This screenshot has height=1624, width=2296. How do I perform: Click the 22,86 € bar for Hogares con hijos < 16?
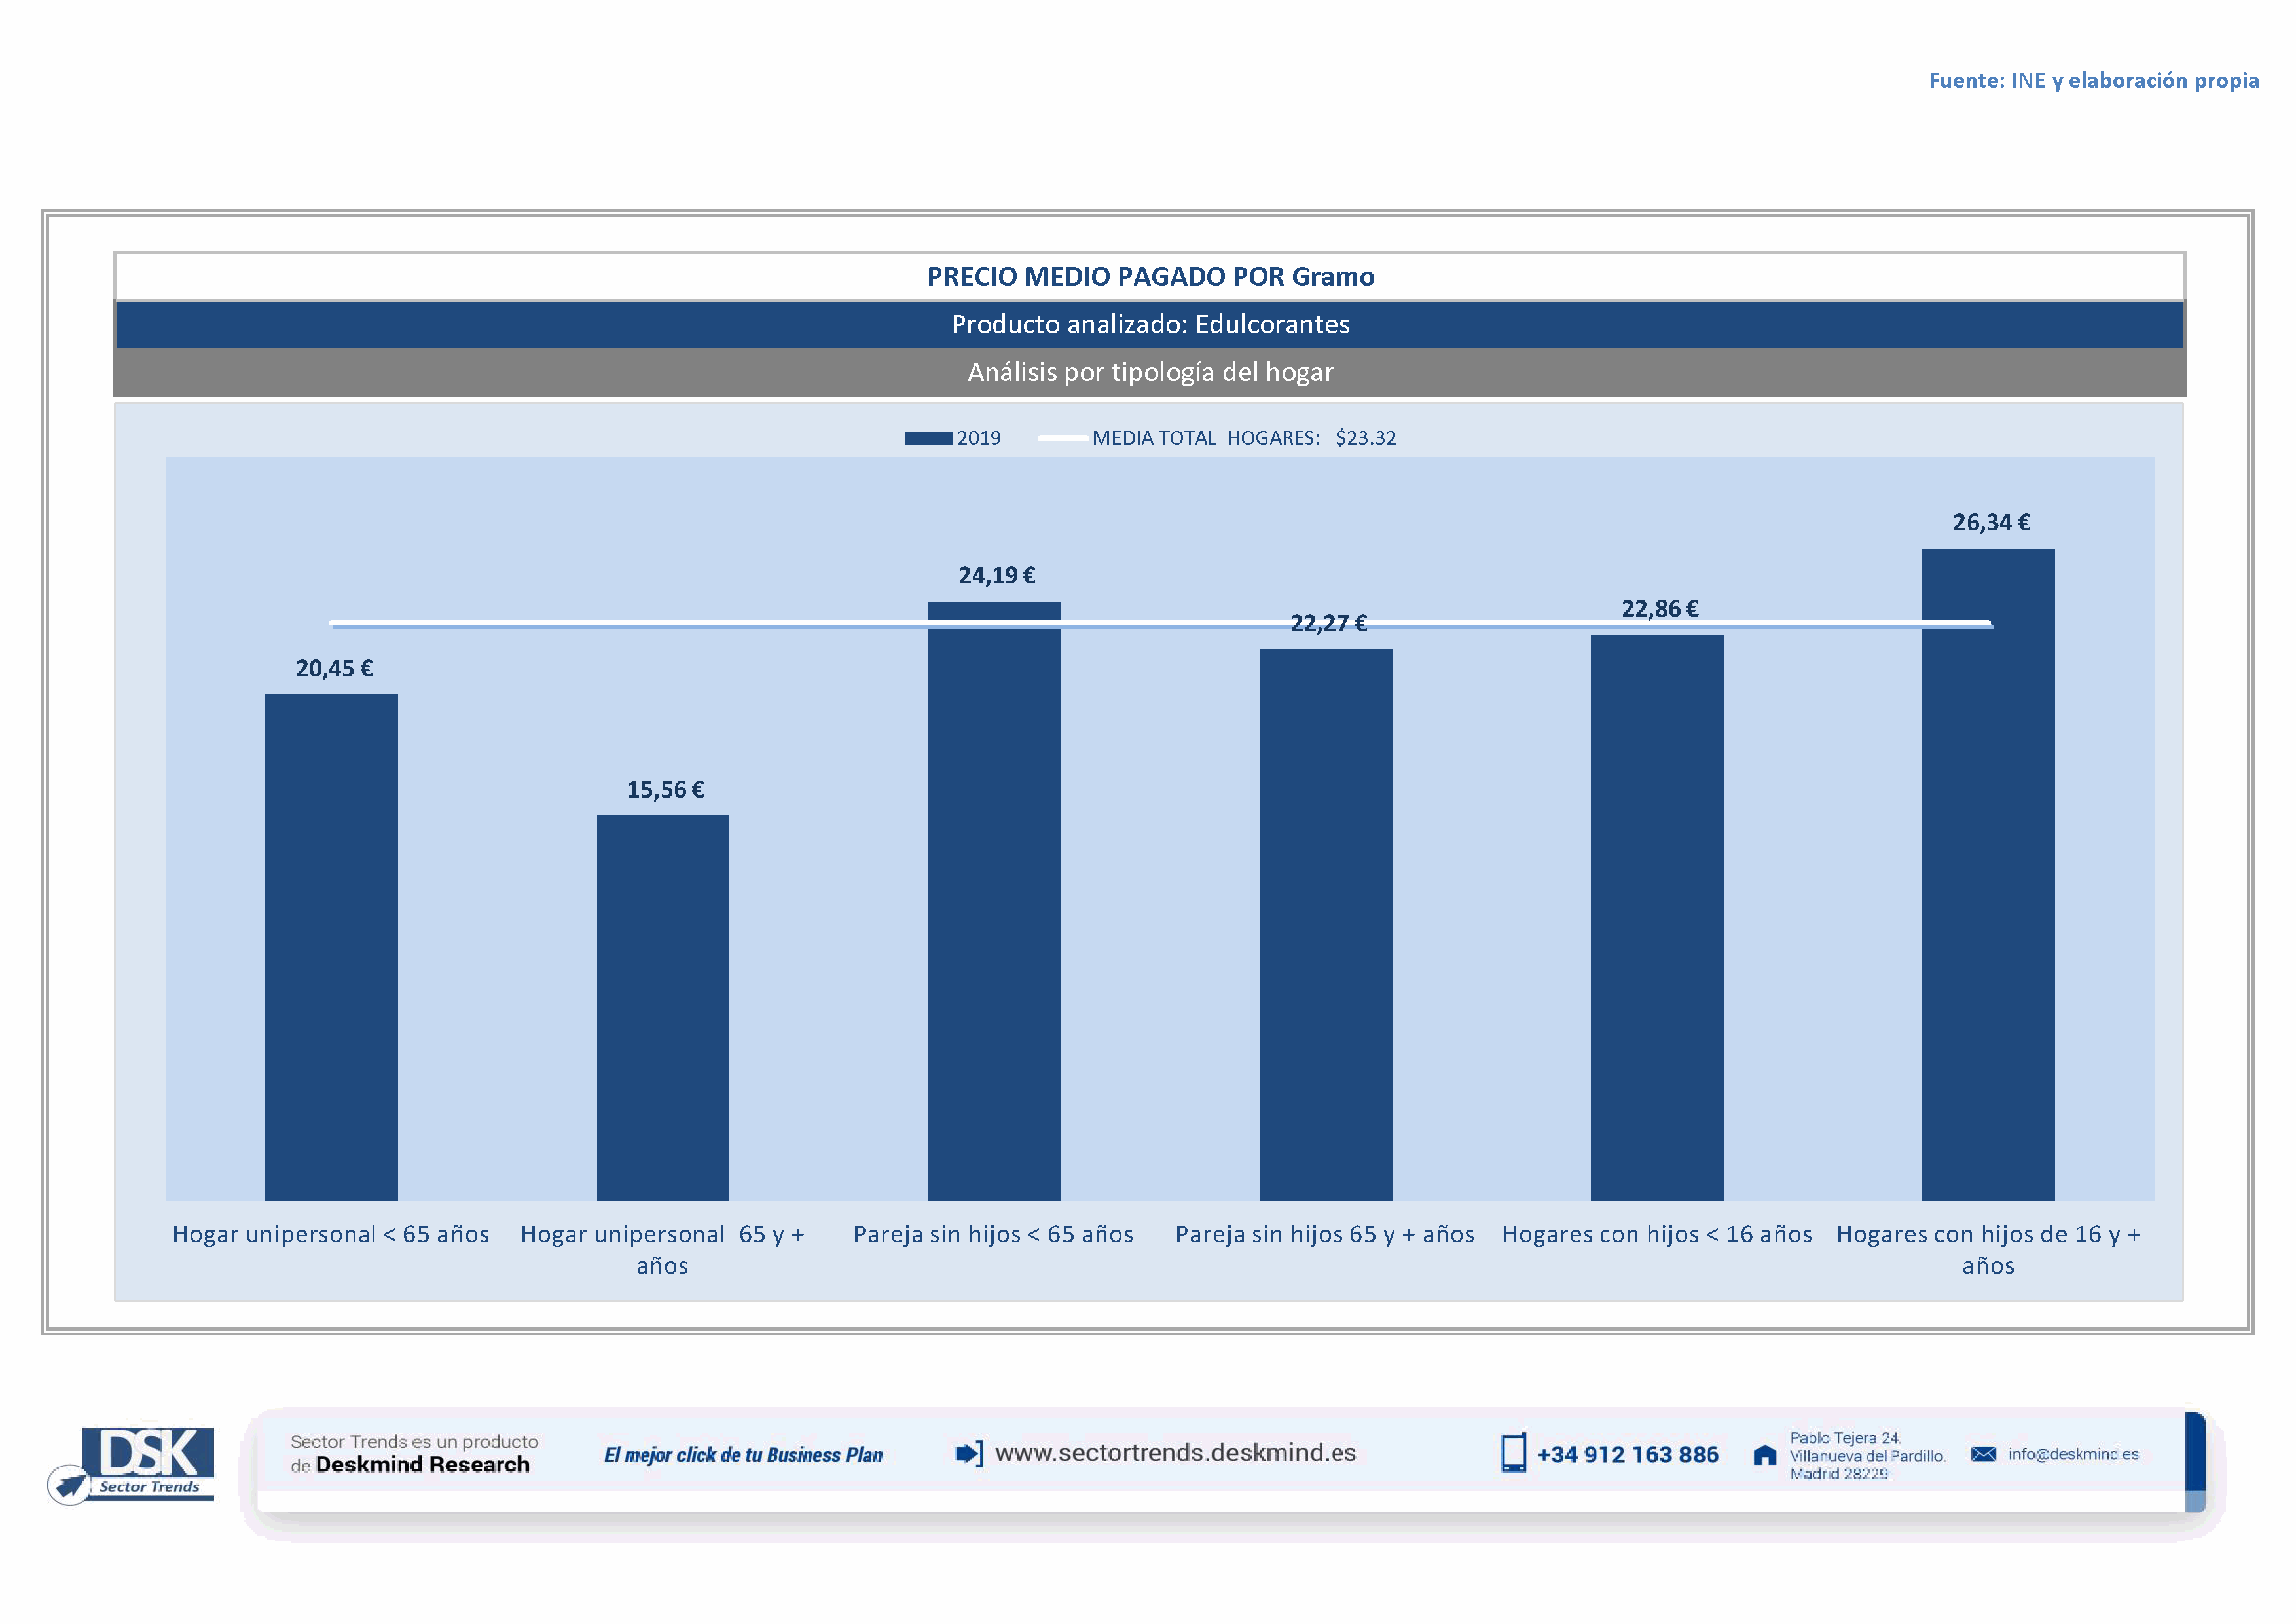pyautogui.click(x=1656, y=917)
